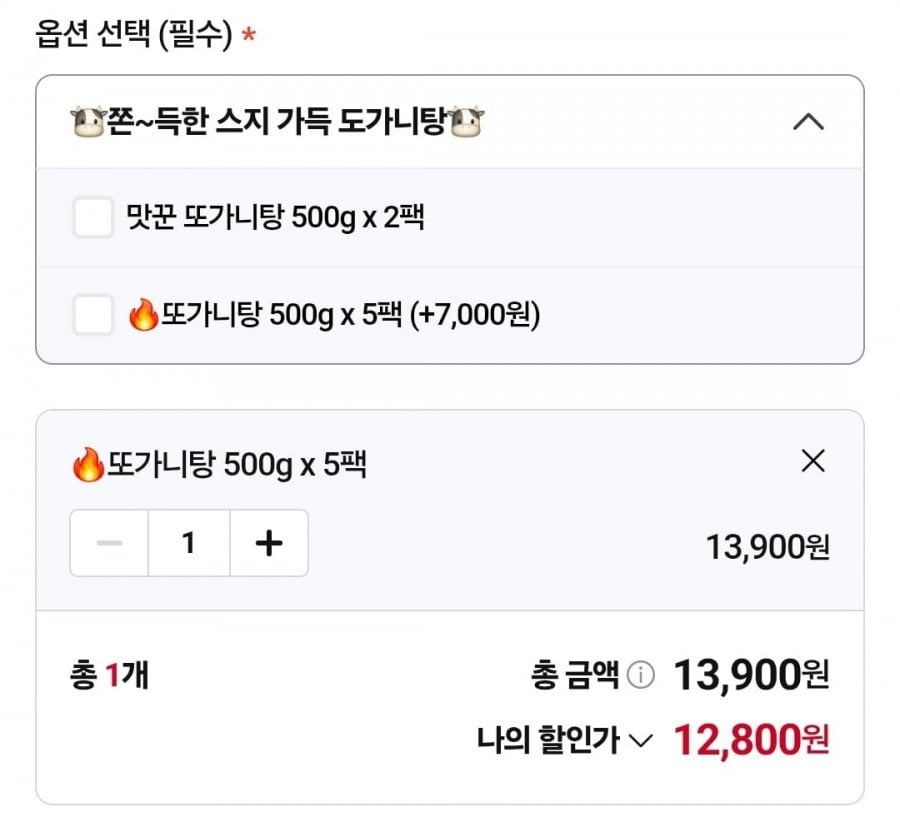Click the cow emoji after 도가니탕

click(x=466, y=123)
